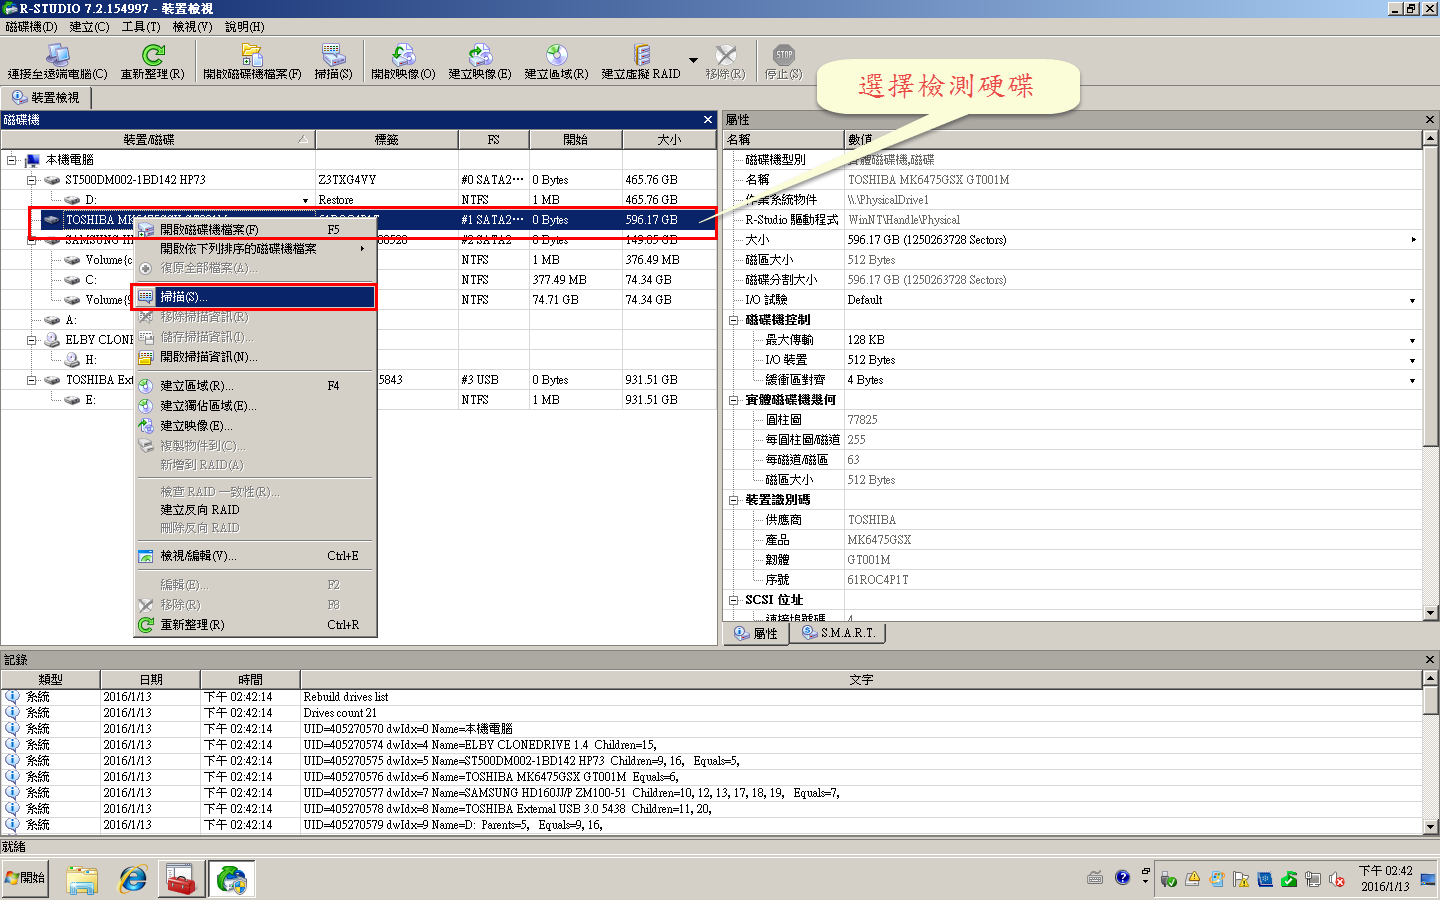Click the Windows 開始 Start button
Screen dimensions: 1440x900
pyautogui.click(x=26, y=878)
